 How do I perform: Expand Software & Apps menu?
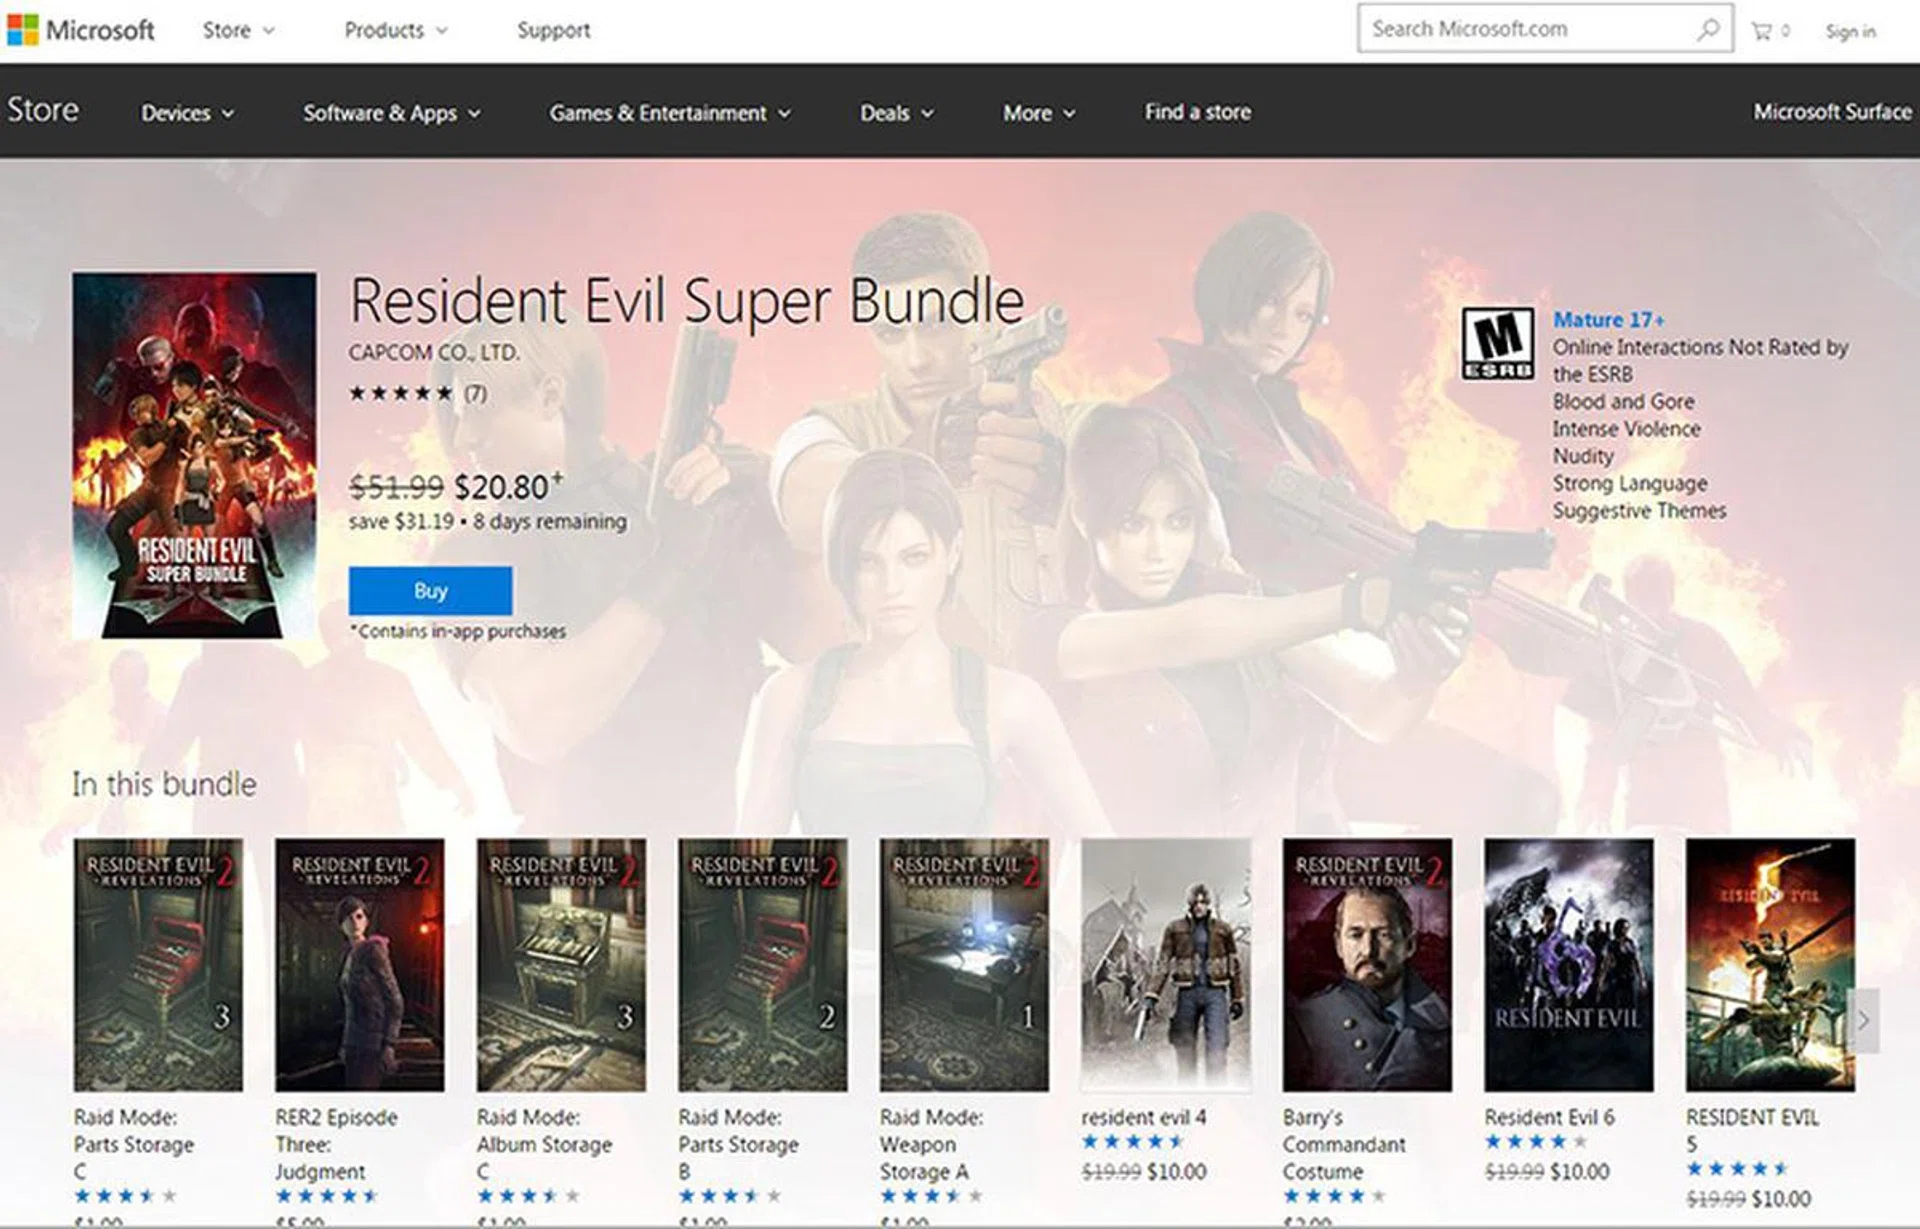point(391,113)
